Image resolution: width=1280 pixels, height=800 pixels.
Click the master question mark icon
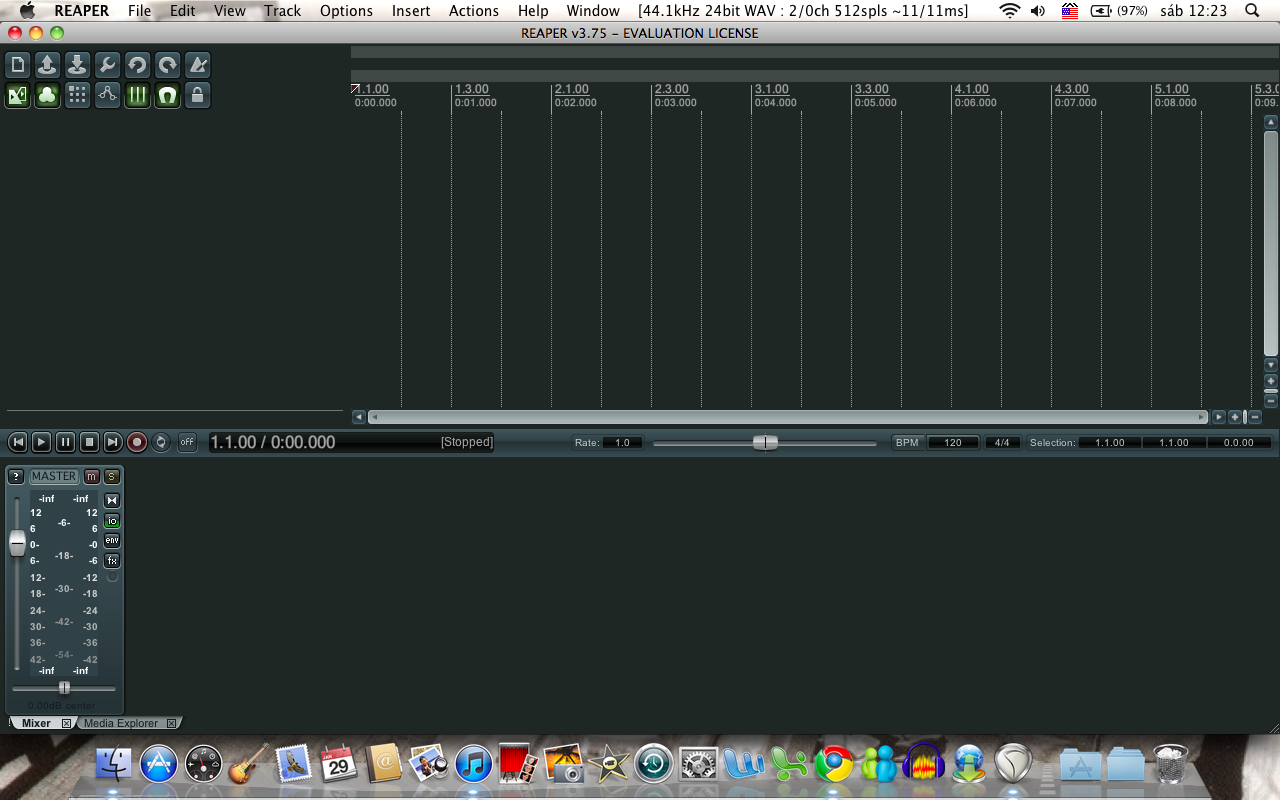coord(16,476)
